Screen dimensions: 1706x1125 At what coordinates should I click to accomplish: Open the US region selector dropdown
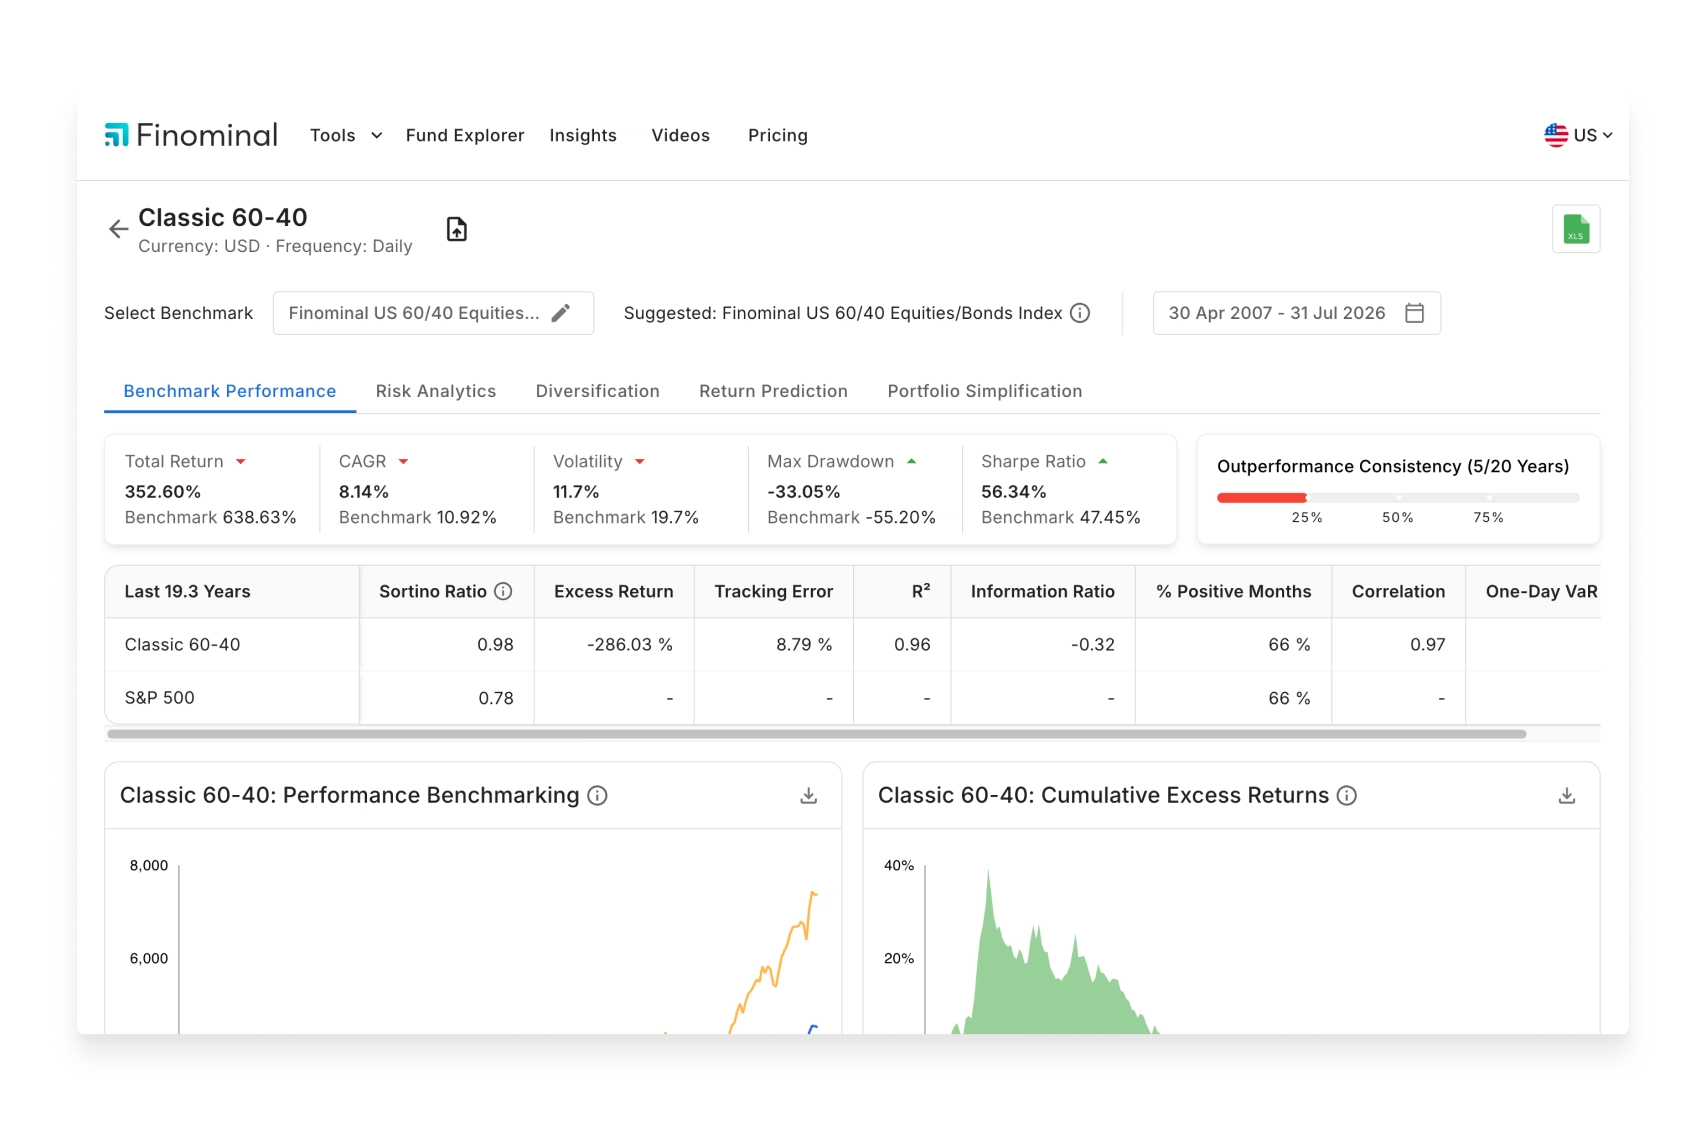pyautogui.click(x=1578, y=135)
